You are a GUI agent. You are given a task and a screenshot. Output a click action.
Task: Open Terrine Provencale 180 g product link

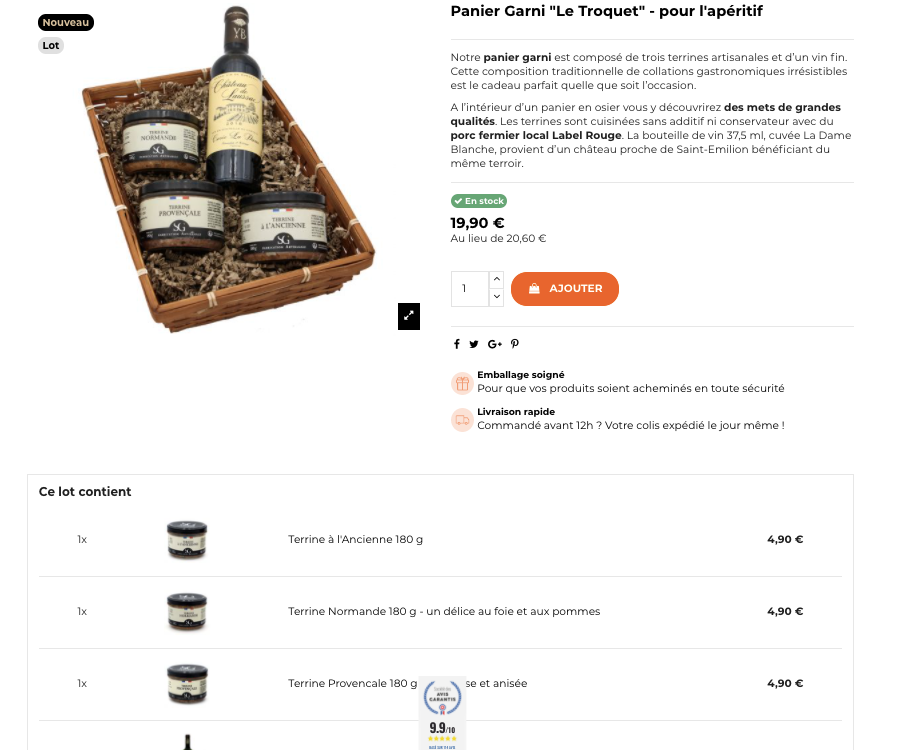tap(408, 683)
